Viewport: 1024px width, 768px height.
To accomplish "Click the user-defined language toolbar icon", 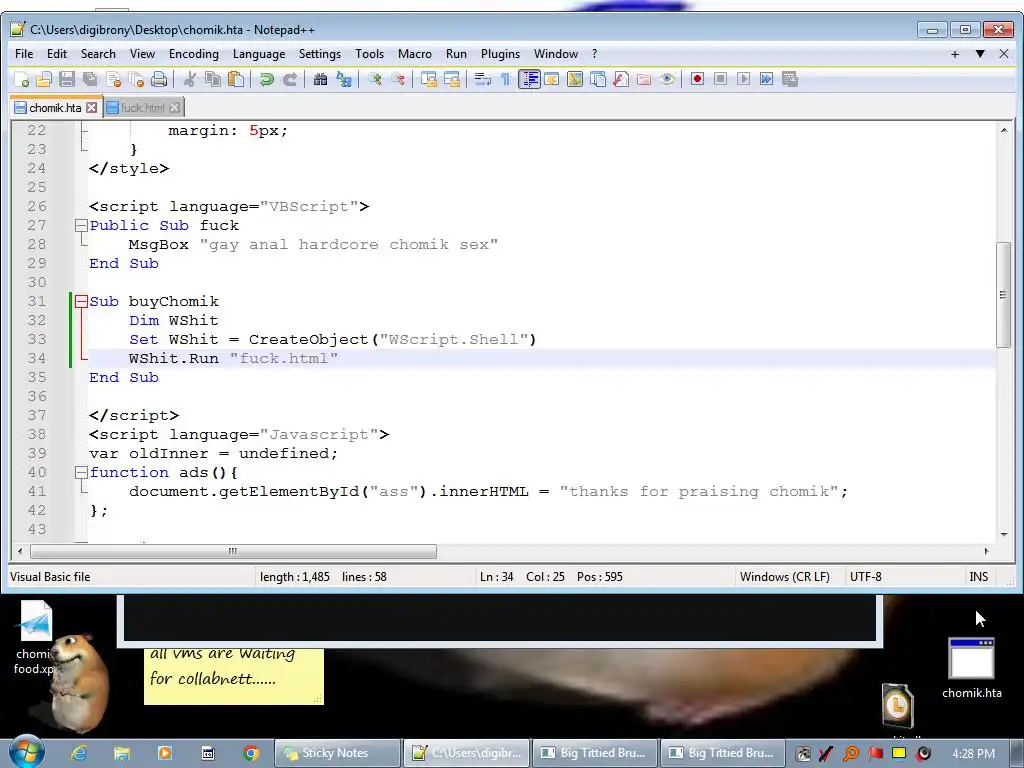I will click(x=552, y=80).
